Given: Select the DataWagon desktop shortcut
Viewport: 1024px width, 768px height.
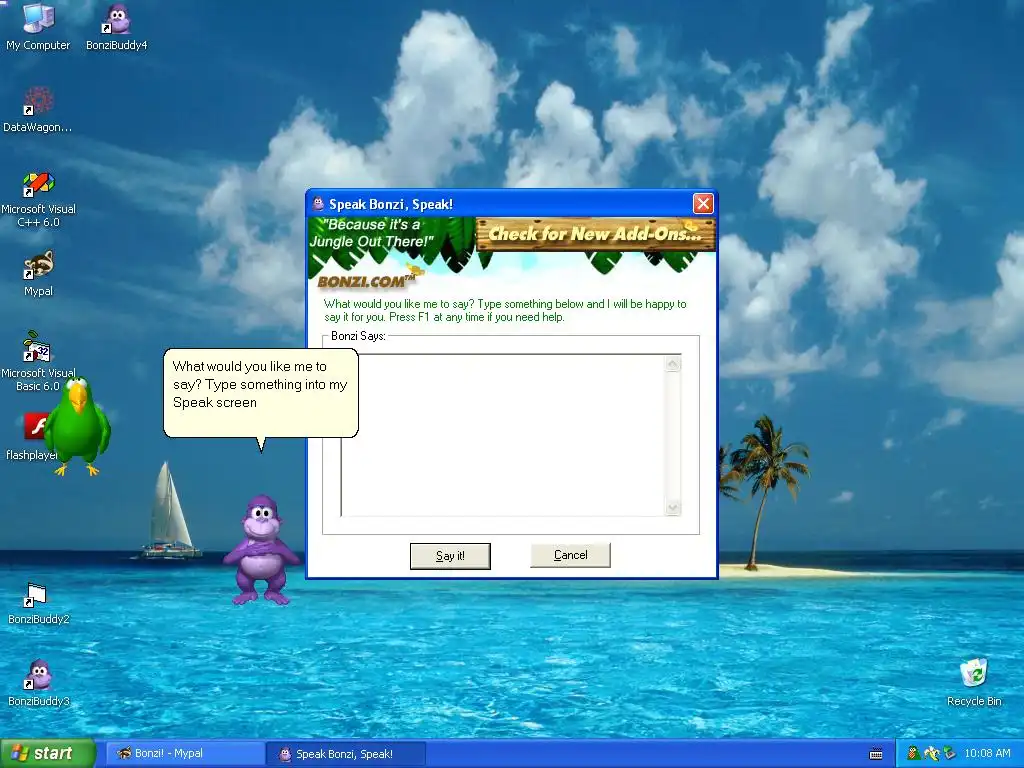Looking at the screenshot, I should tap(38, 109).
